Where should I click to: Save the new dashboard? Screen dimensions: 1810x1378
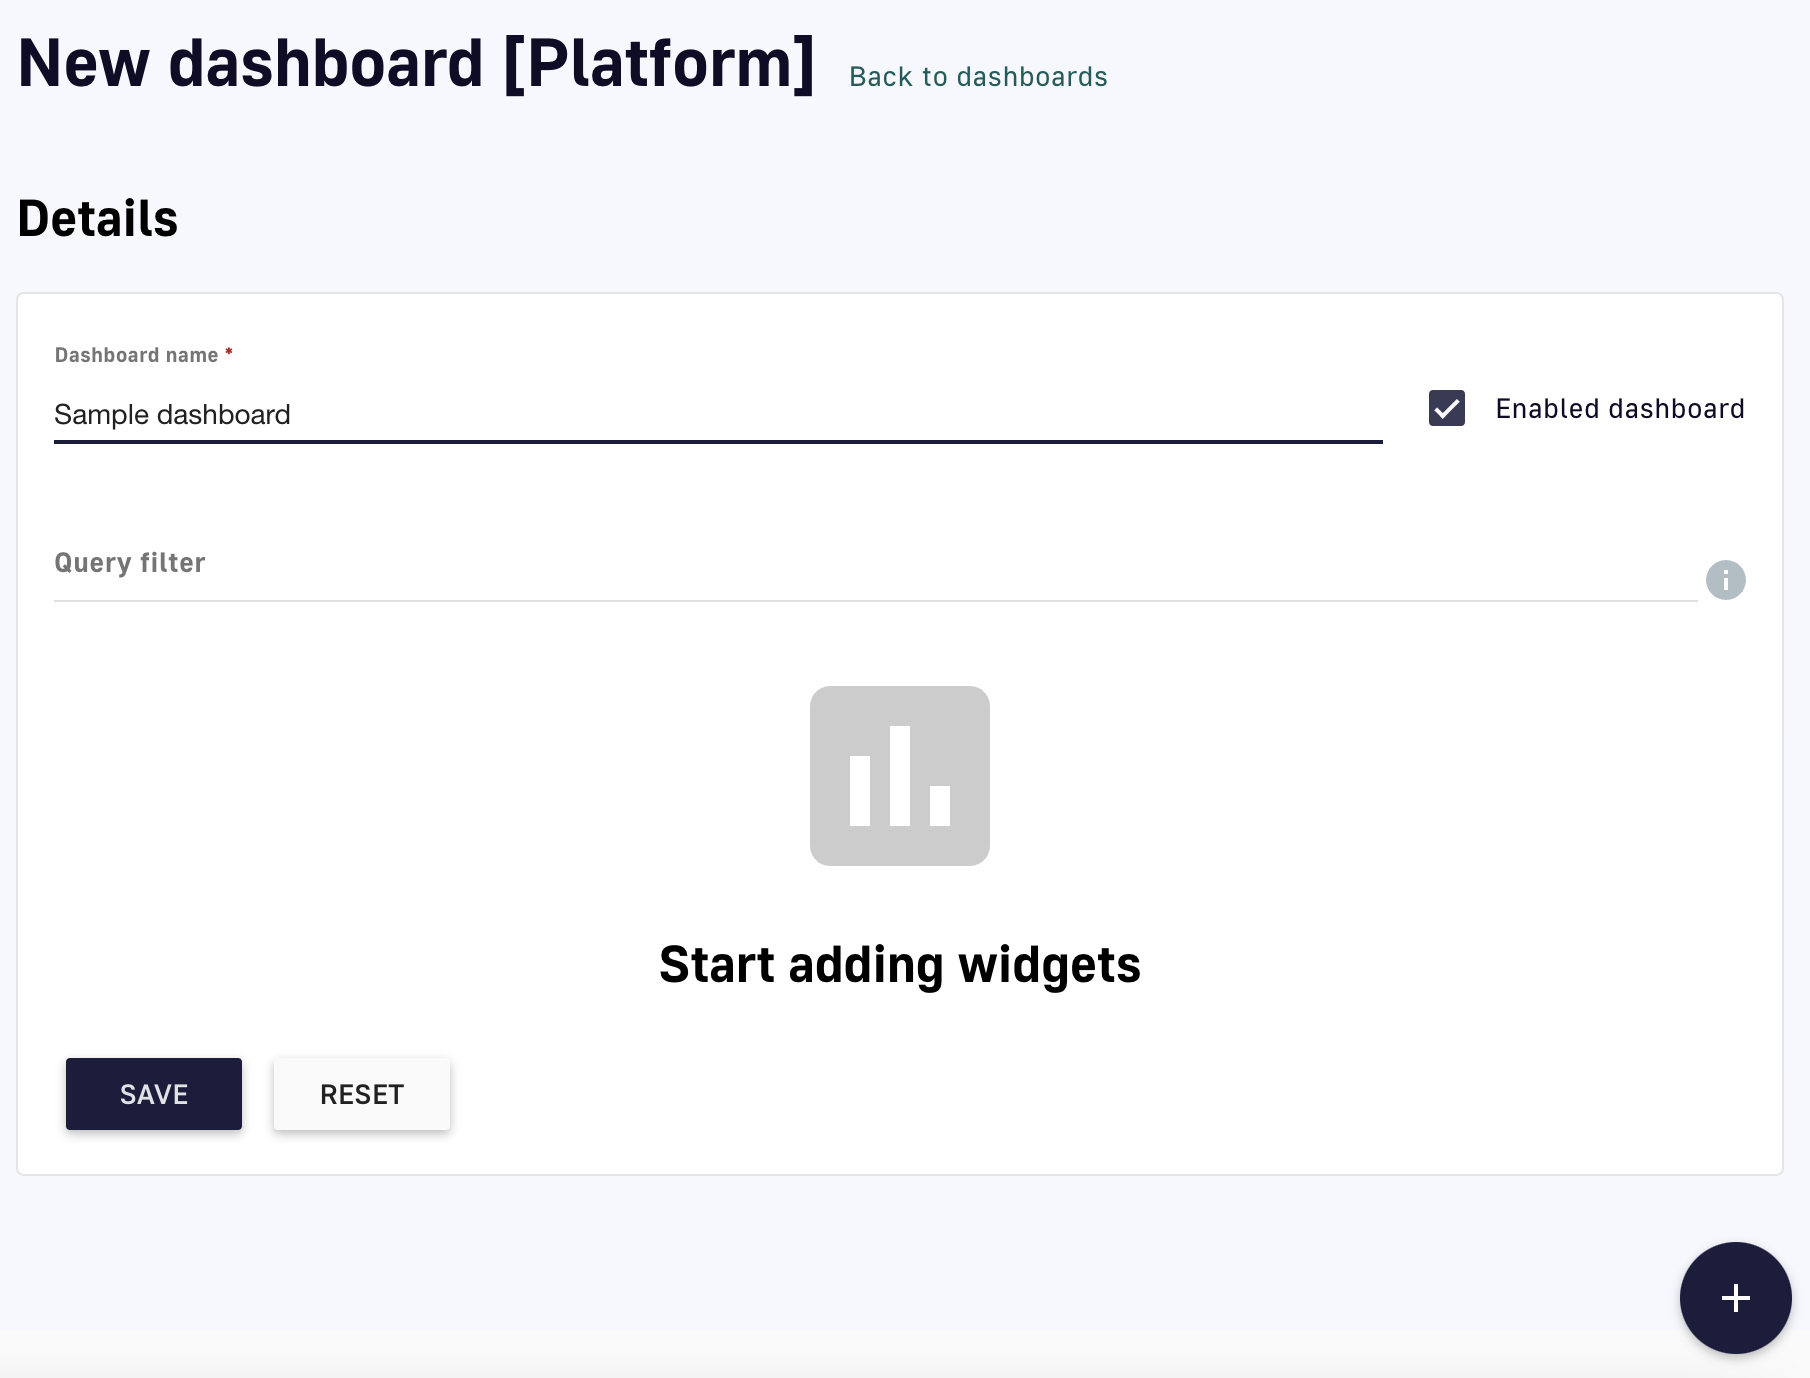[154, 1094]
